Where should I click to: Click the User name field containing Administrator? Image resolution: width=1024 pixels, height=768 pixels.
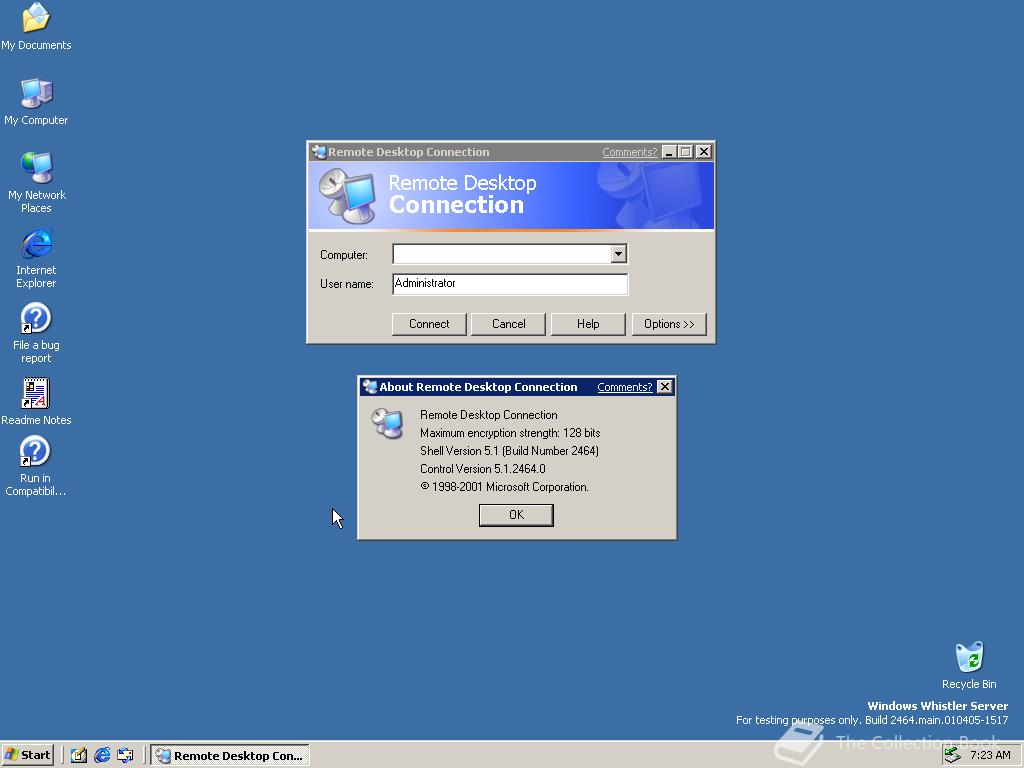click(x=510, y=284)
